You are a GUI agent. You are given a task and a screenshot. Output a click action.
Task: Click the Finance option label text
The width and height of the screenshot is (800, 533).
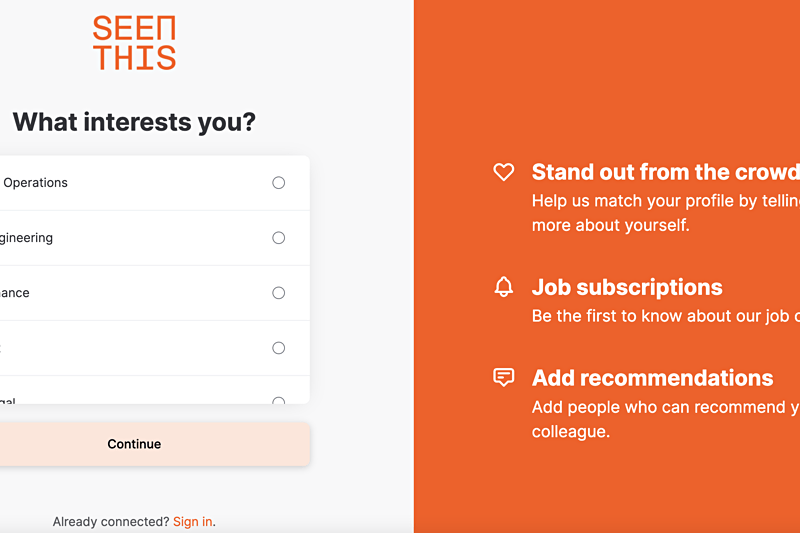[15, 293]
